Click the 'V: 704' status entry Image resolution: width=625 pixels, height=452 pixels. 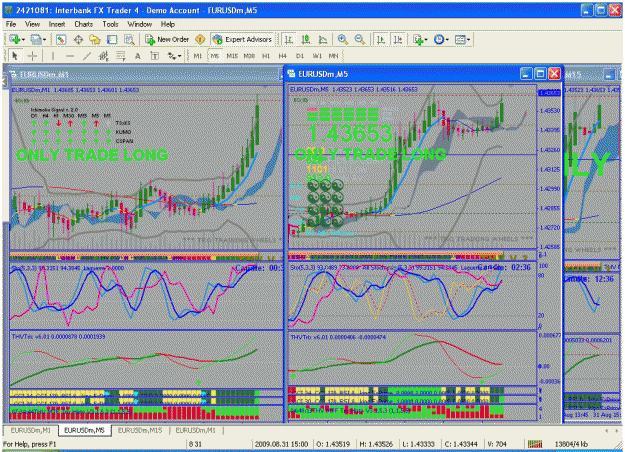(x=497, y=444)
